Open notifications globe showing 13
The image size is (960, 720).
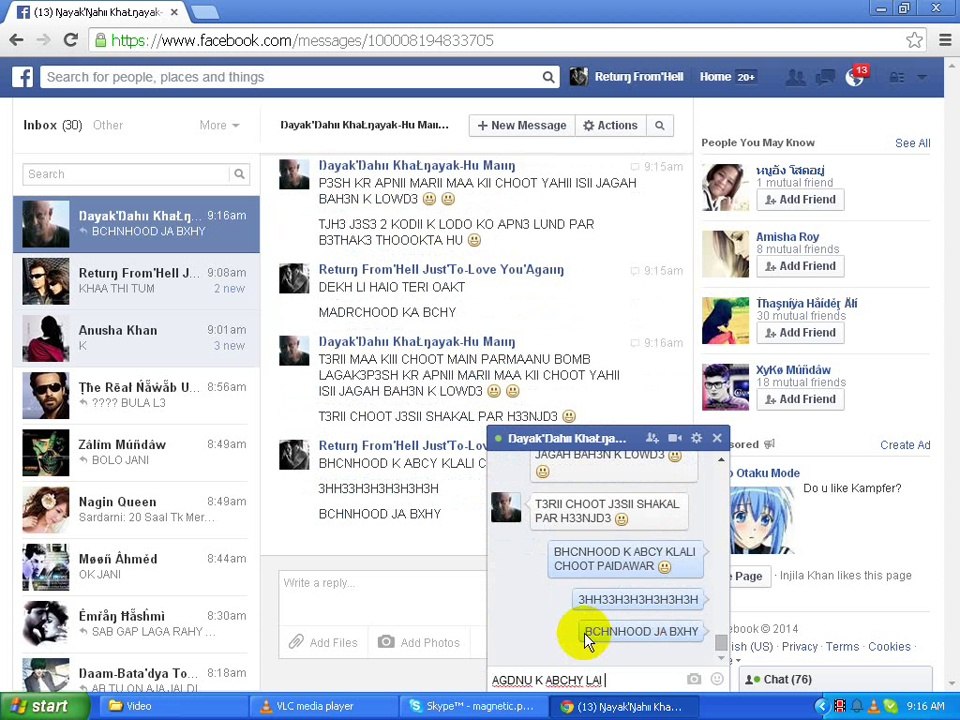tap(855, 77)
